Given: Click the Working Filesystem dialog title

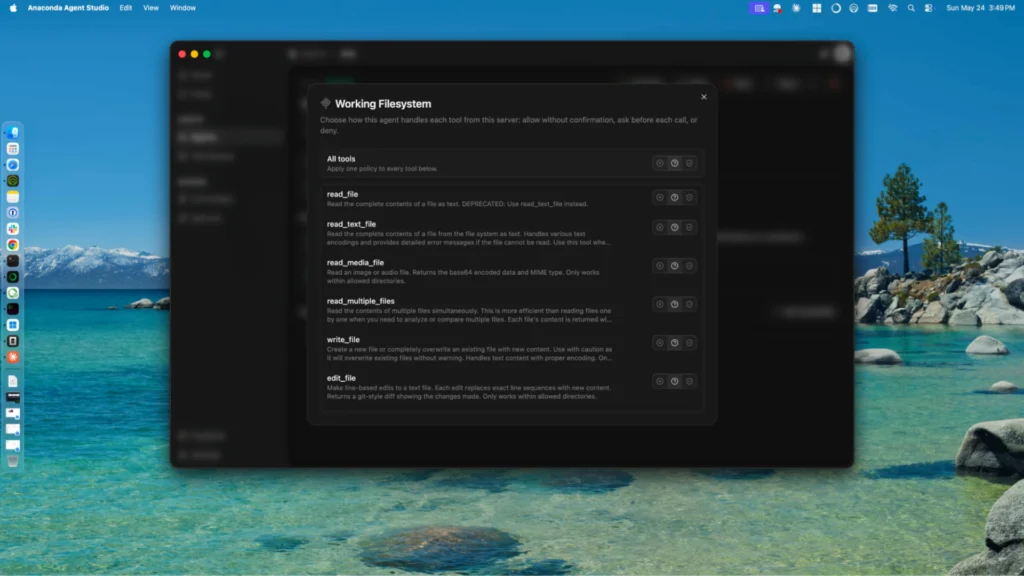Looking at the screenshot, I should (383, 104).
